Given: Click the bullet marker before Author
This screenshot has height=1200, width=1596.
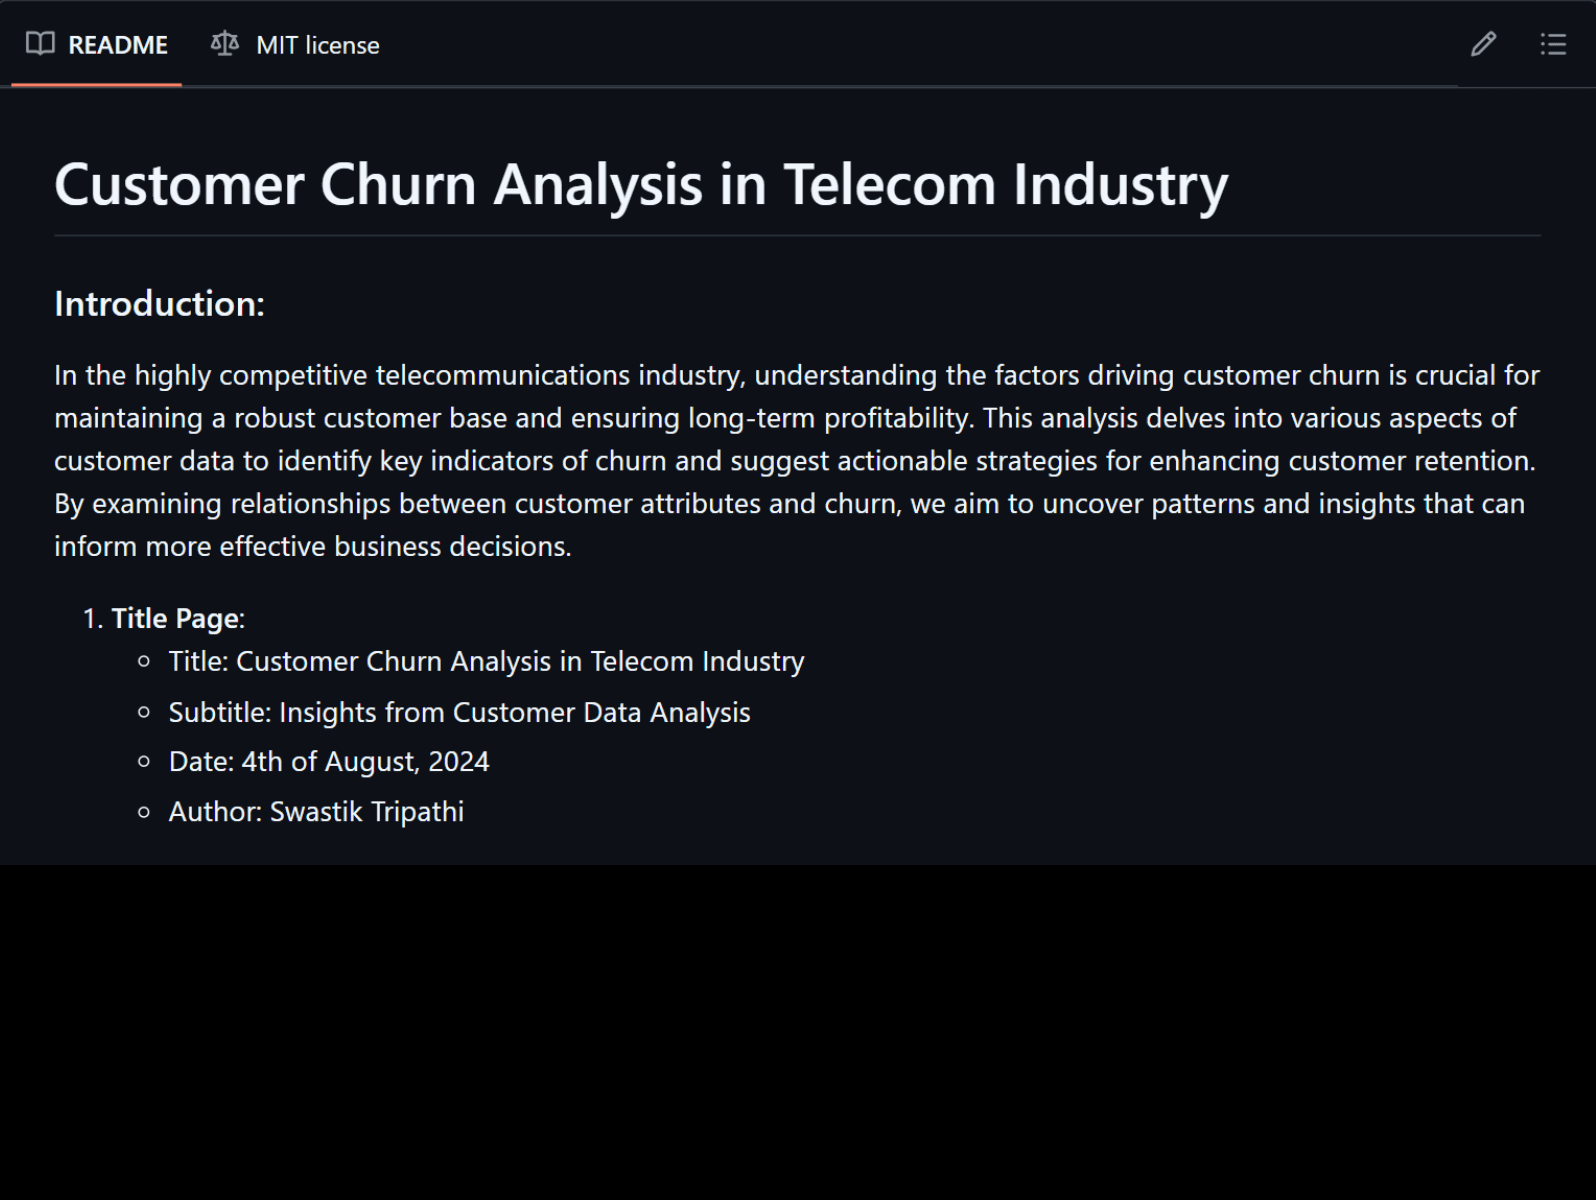Looking at the screenshot, I should pyautogui.click(x=144, y=811).
